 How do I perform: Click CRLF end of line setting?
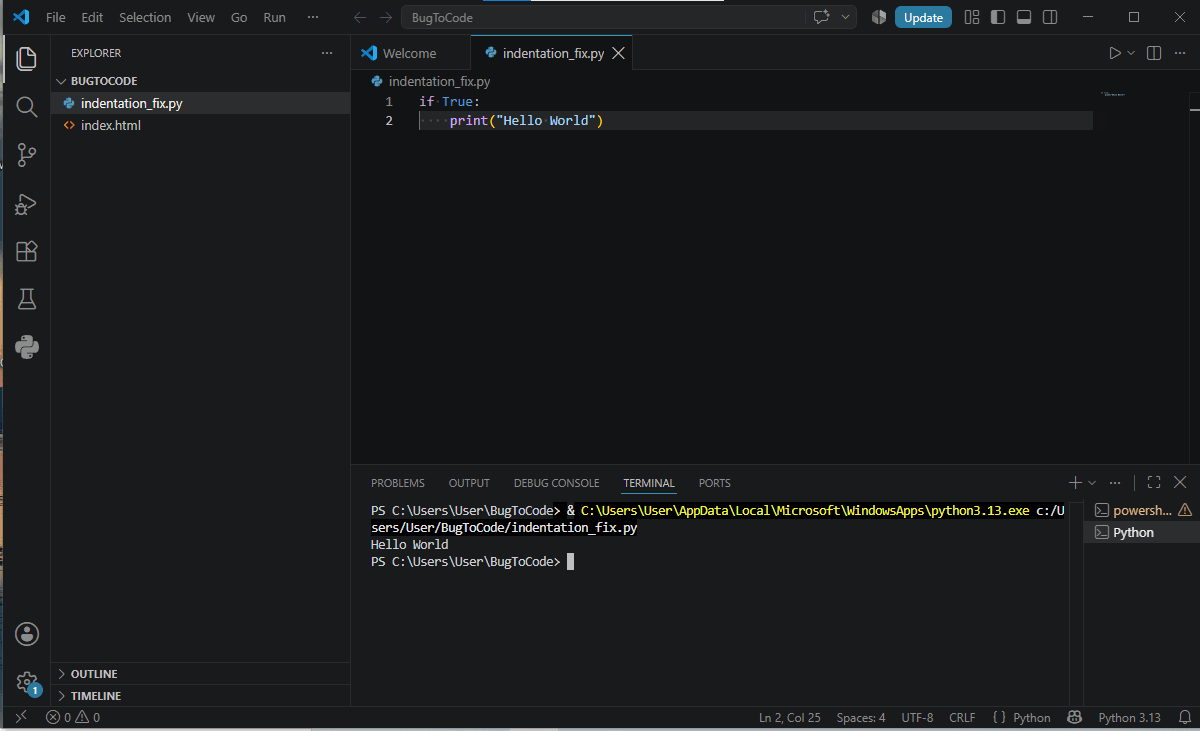[962, 717]
